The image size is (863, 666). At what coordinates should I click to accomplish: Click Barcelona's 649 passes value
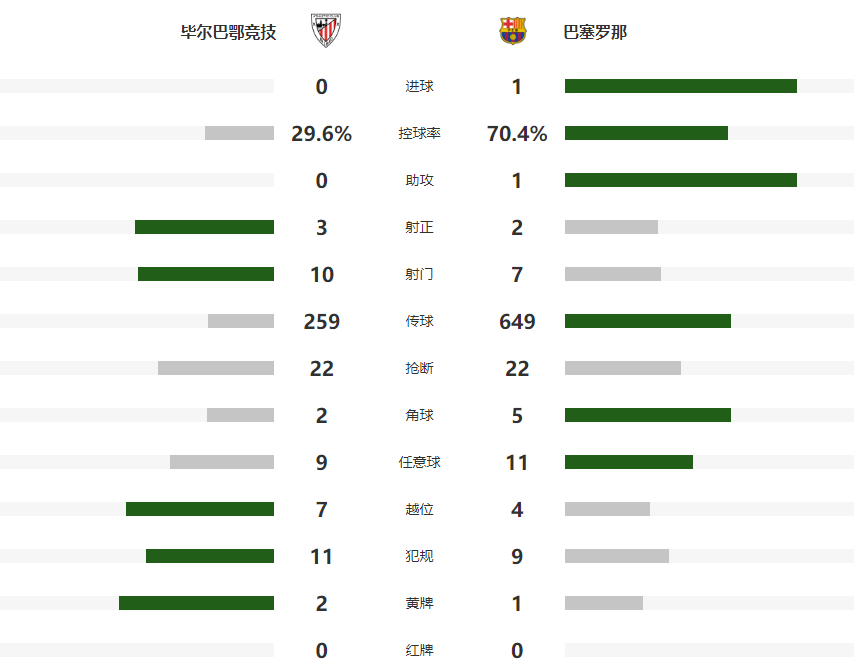pos(517,322)
